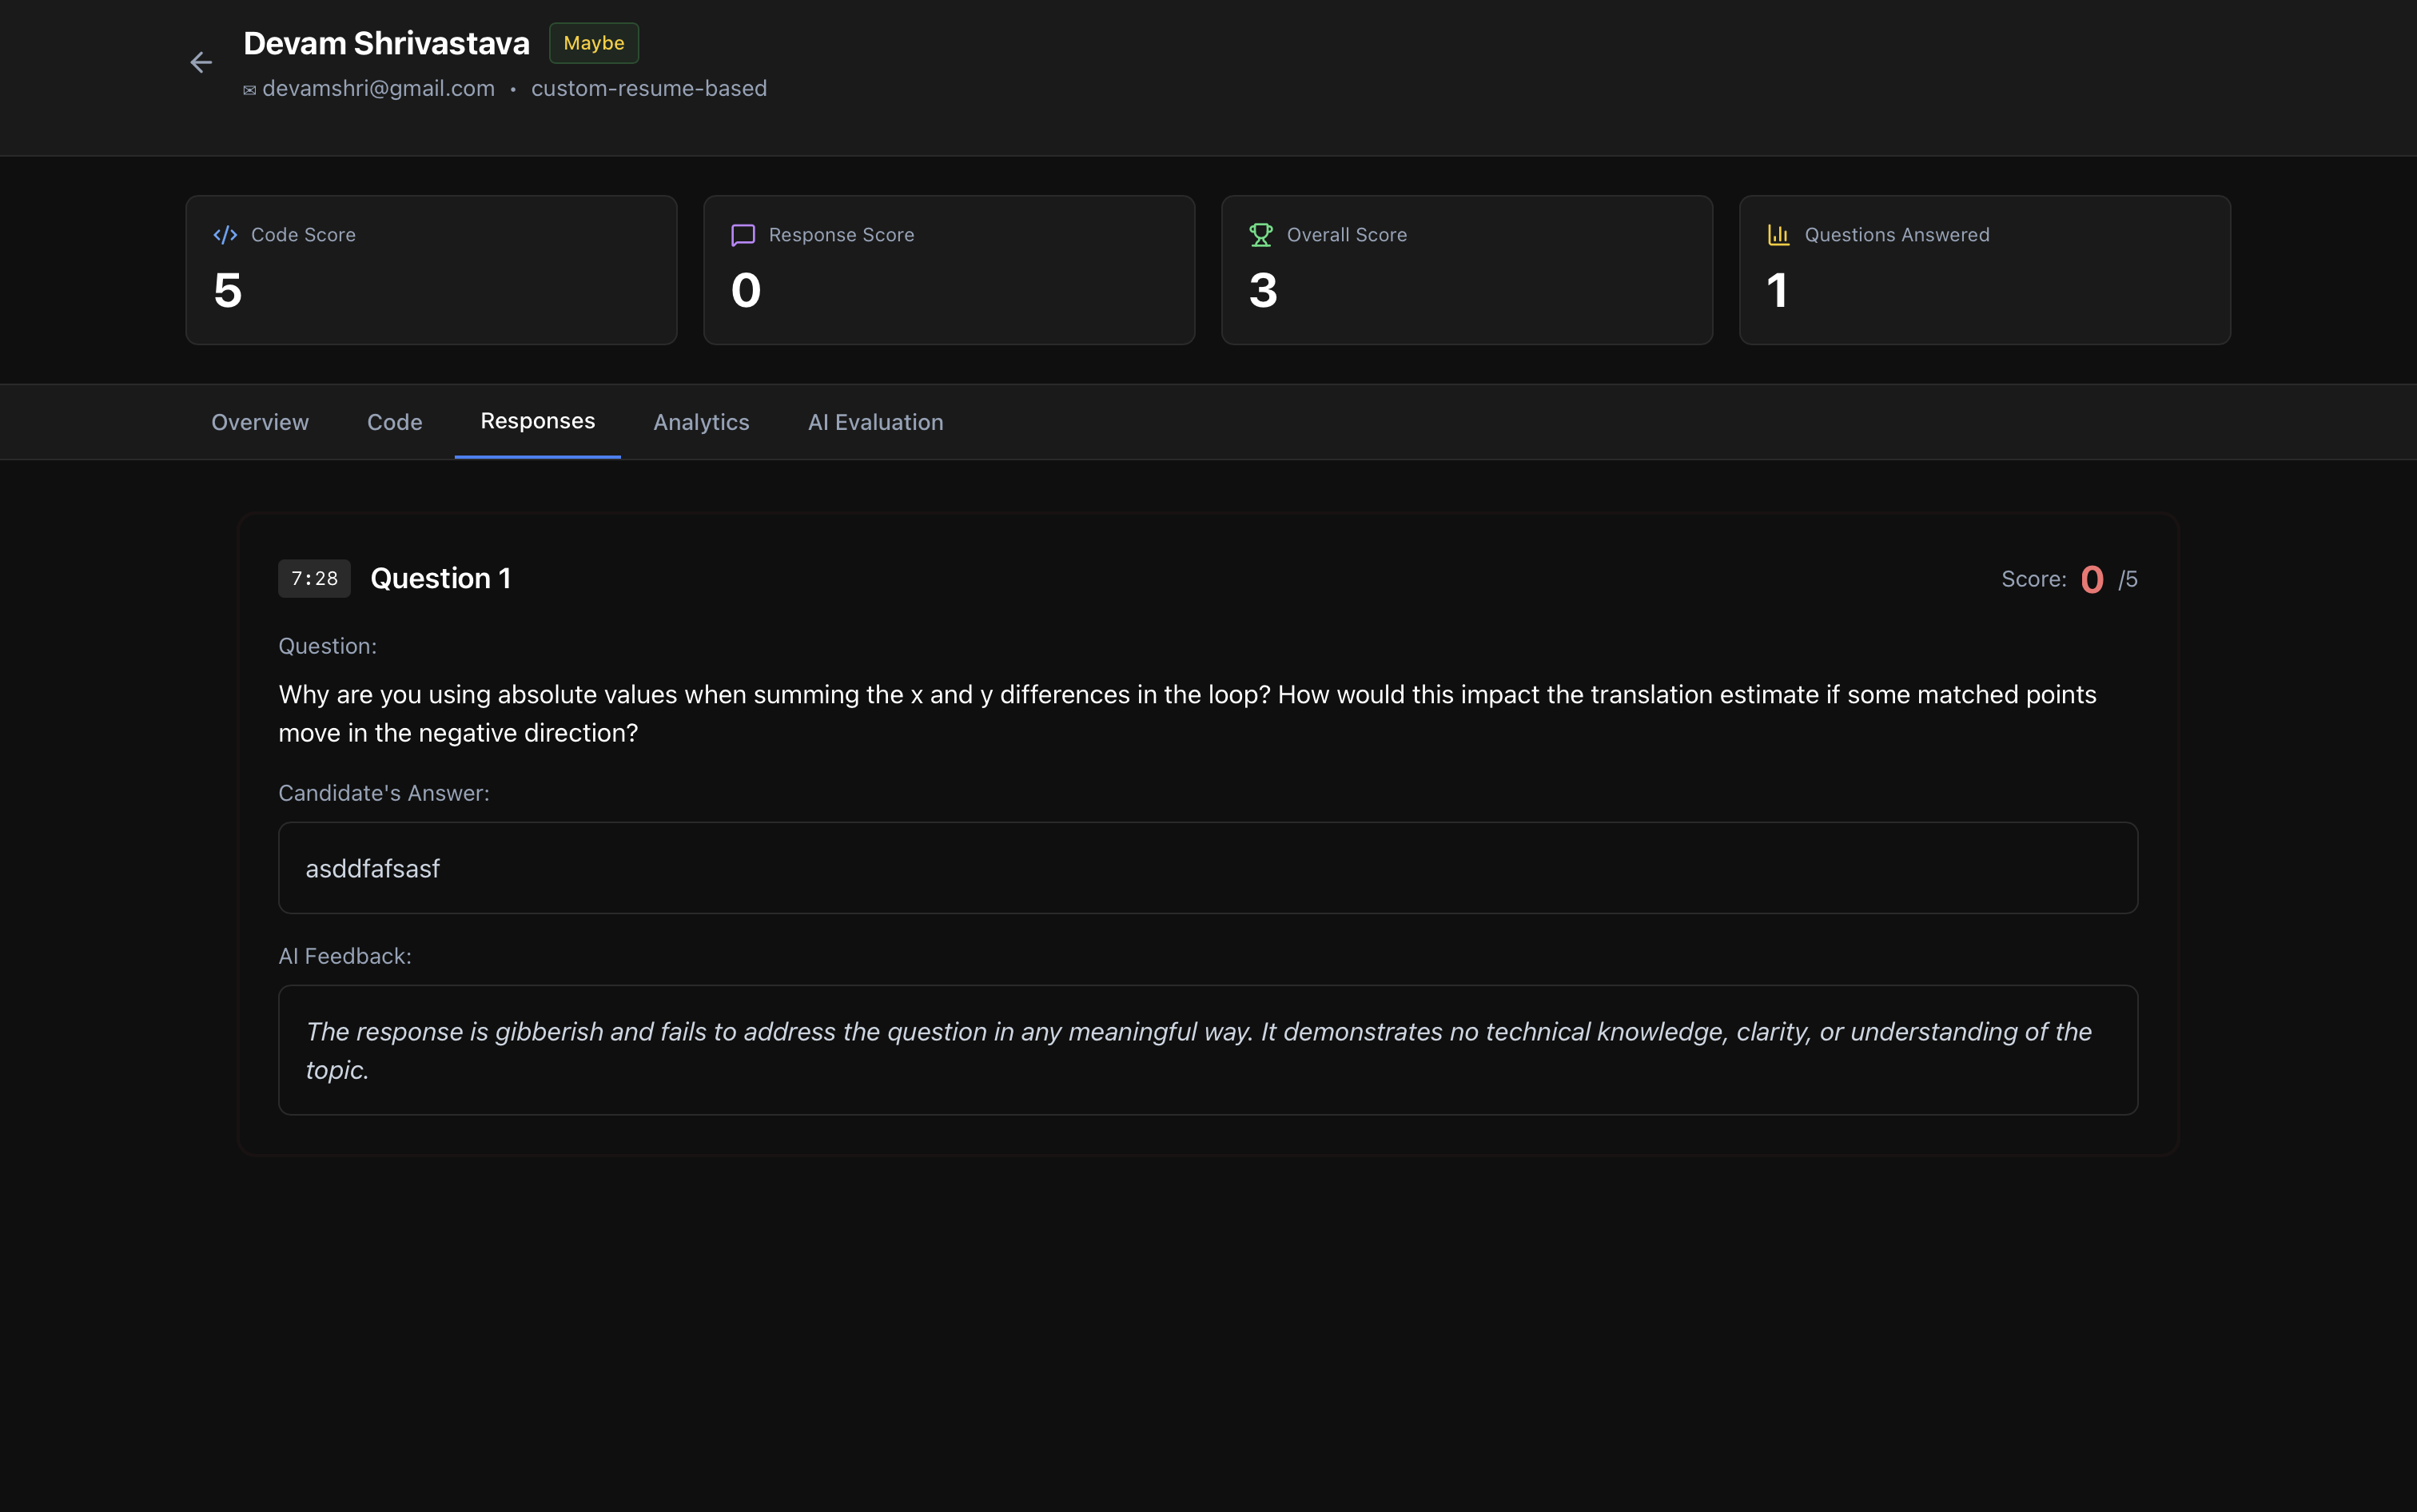Open the Overview tab
Viewport: 2417px width, 1512px height.
(260, 422)
